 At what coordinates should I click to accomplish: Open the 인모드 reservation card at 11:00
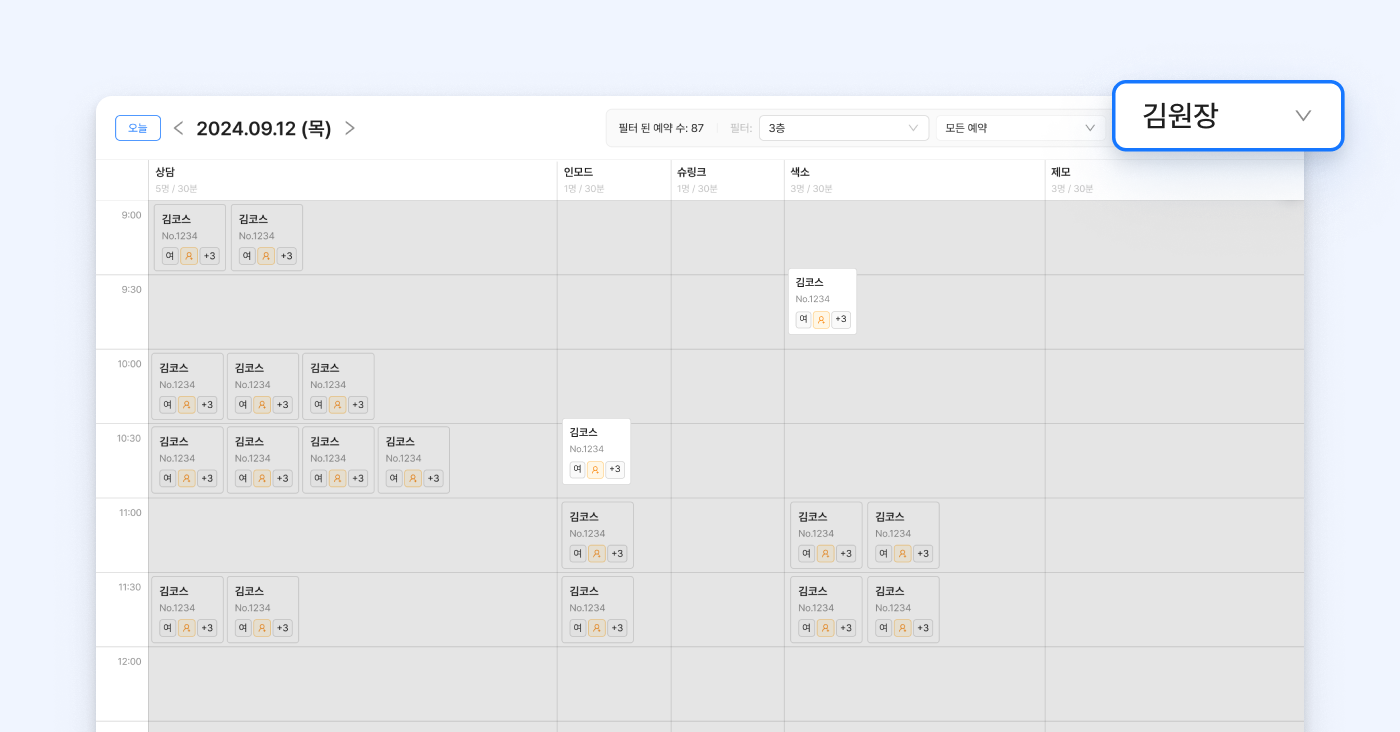point(598,535)
